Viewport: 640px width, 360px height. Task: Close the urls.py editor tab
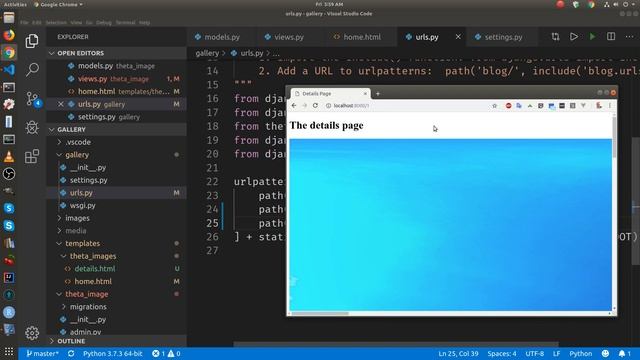[x=458, y=37]
